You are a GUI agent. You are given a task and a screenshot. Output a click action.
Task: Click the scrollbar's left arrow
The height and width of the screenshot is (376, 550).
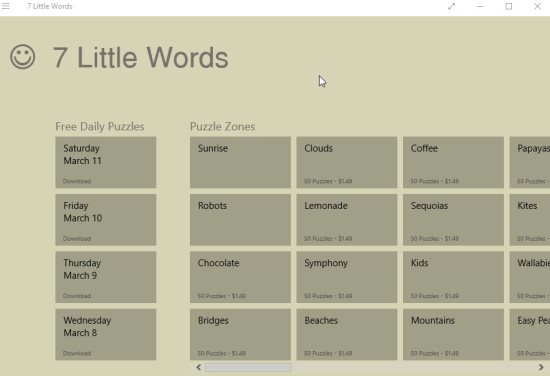(199, 367)
